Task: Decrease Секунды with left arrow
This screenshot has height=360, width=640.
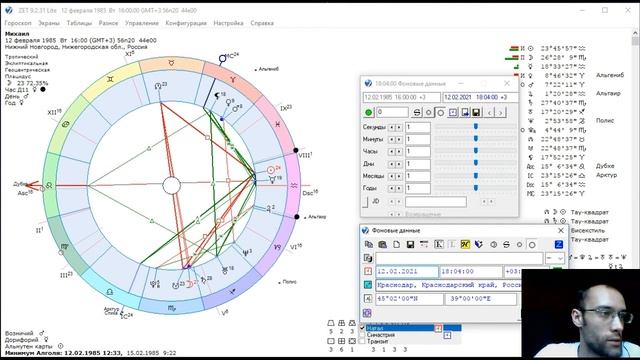Action: pyautogui.click(x=391, y=127)
